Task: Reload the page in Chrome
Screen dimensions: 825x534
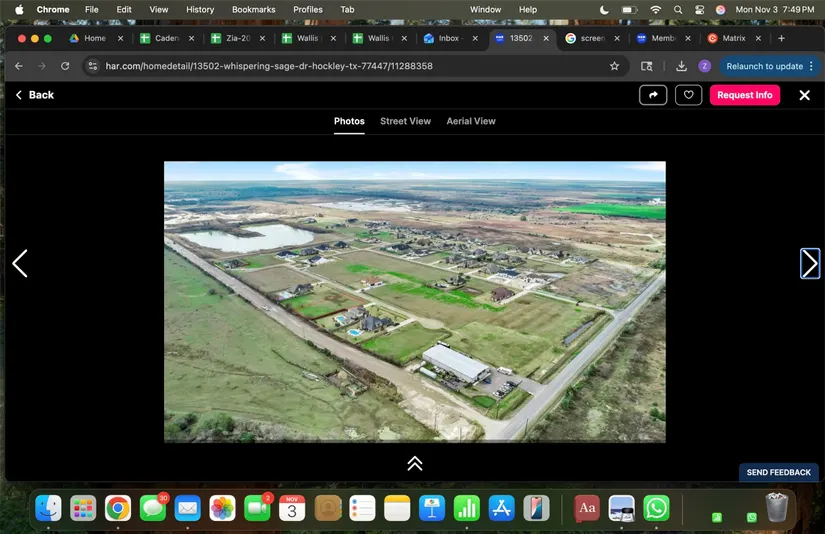Action: (x=66, y=66)
